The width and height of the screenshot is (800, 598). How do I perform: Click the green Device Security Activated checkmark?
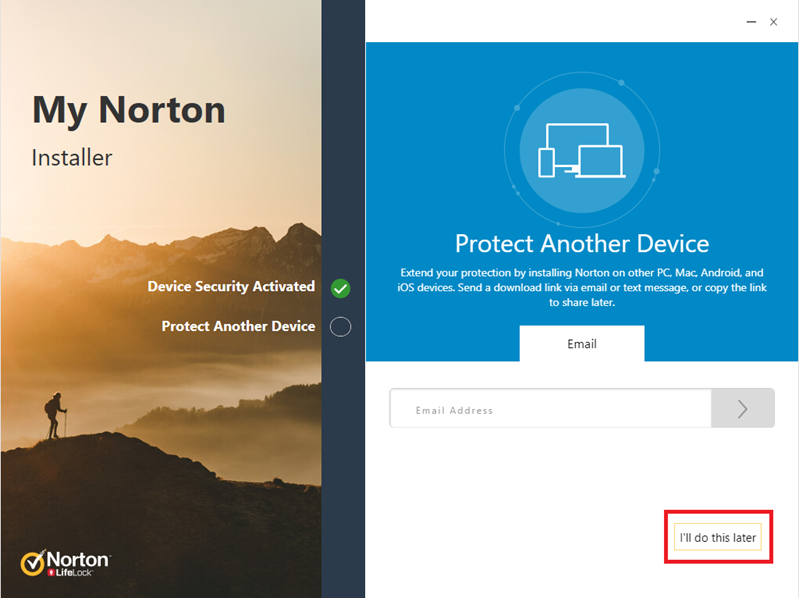(340, 288)
